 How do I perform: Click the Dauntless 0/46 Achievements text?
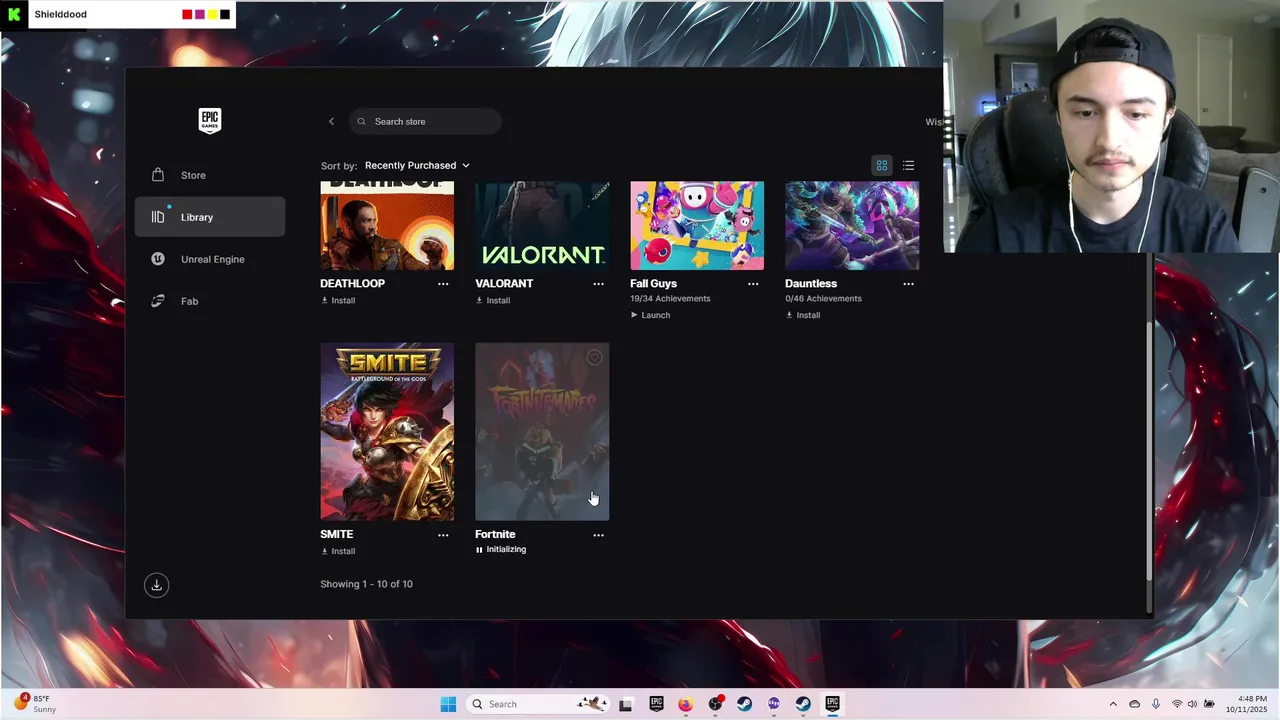pos(823,299)
